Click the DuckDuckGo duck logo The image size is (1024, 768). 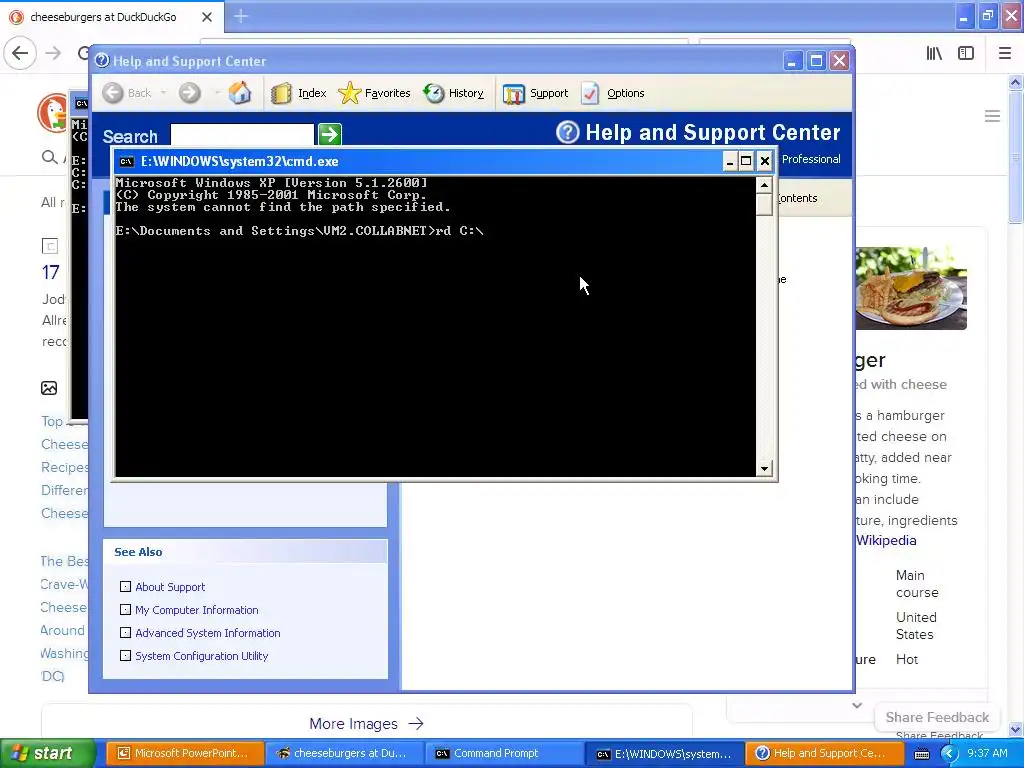[54, 112]
